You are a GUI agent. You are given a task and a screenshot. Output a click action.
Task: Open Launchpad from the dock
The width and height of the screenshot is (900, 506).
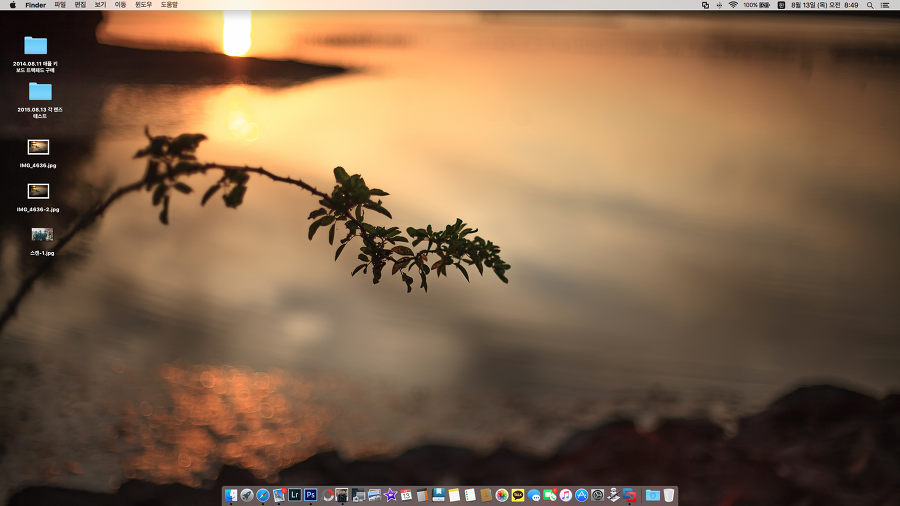click(247, 495)
